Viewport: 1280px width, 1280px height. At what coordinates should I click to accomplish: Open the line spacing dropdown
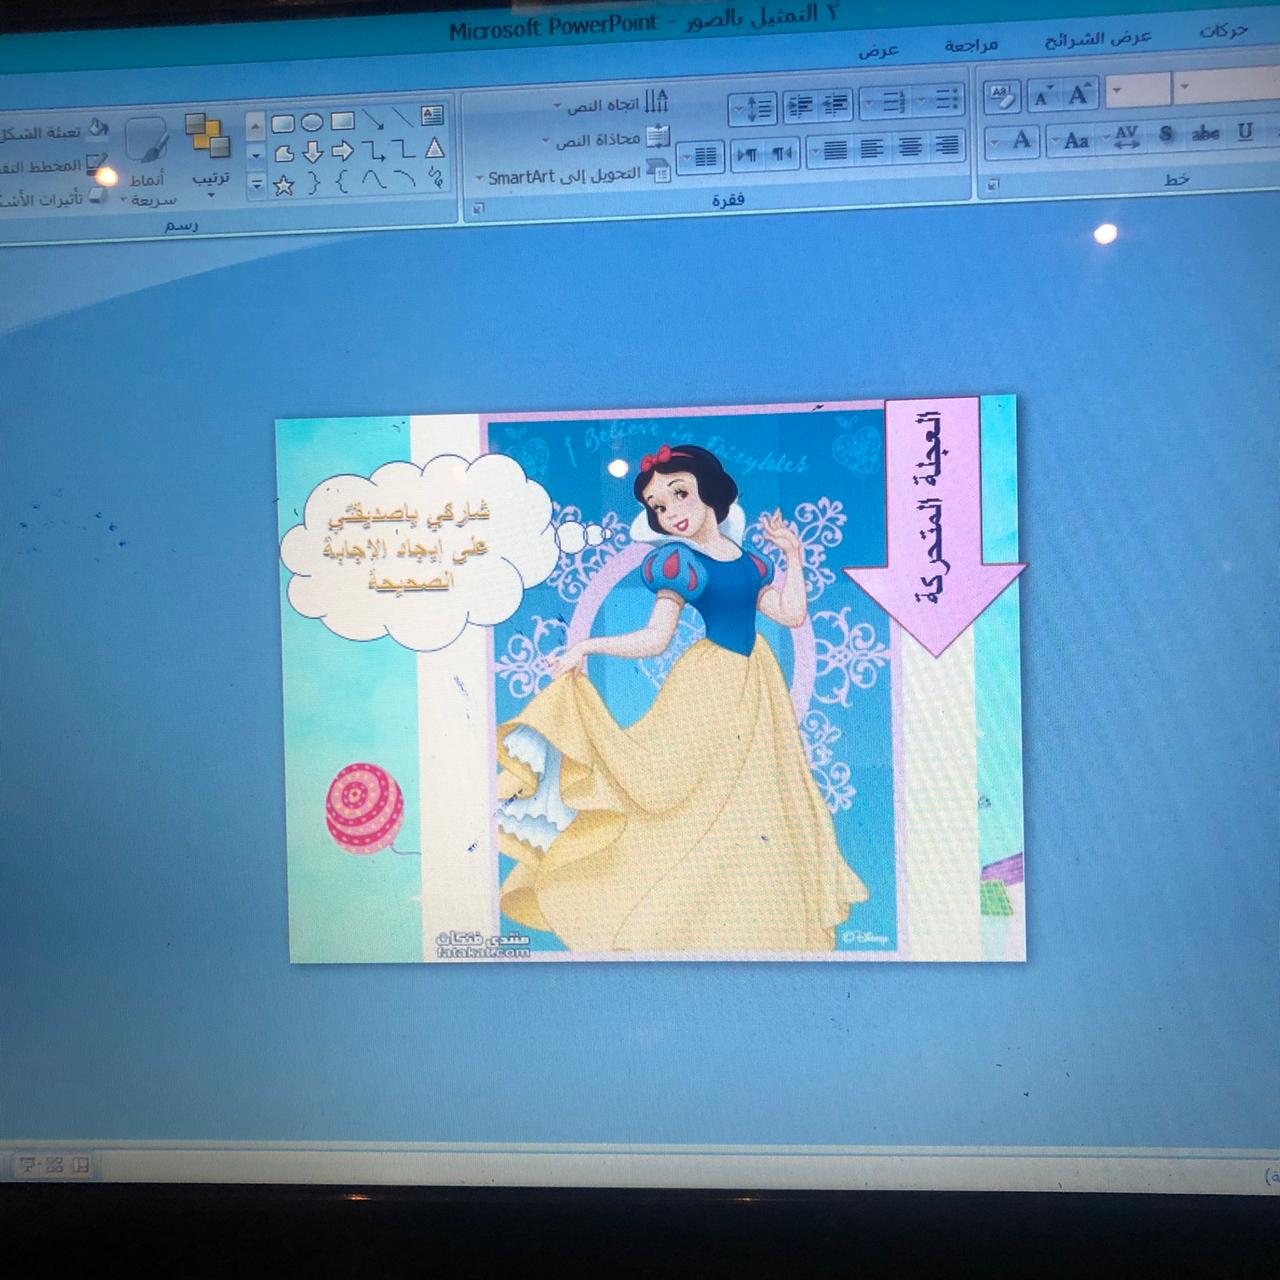[753, 107]
